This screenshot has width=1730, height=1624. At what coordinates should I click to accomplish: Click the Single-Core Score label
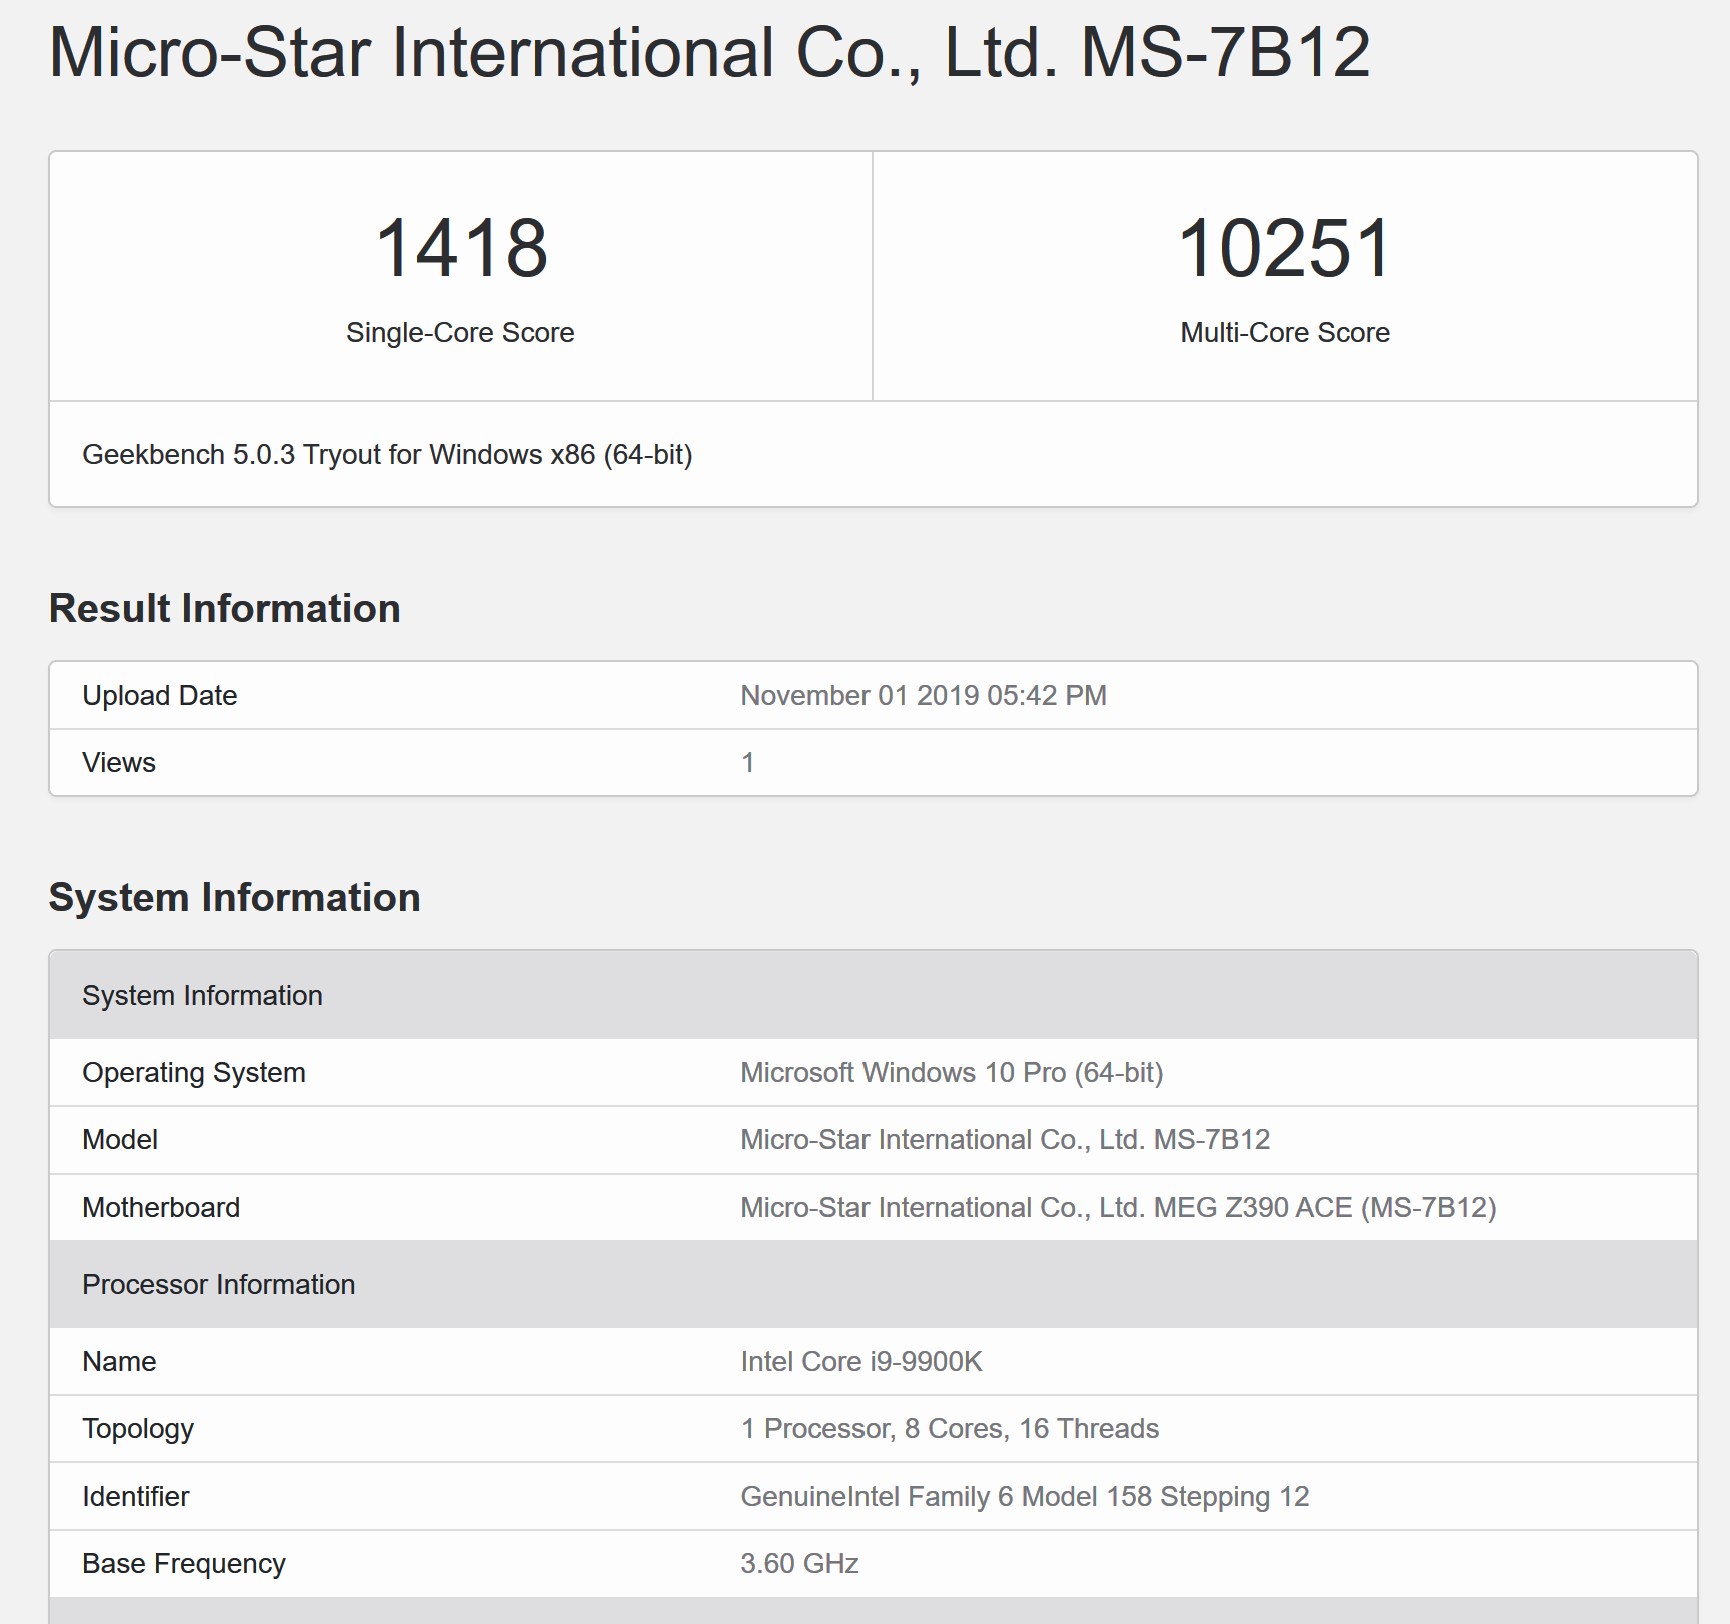click(461, 332)
